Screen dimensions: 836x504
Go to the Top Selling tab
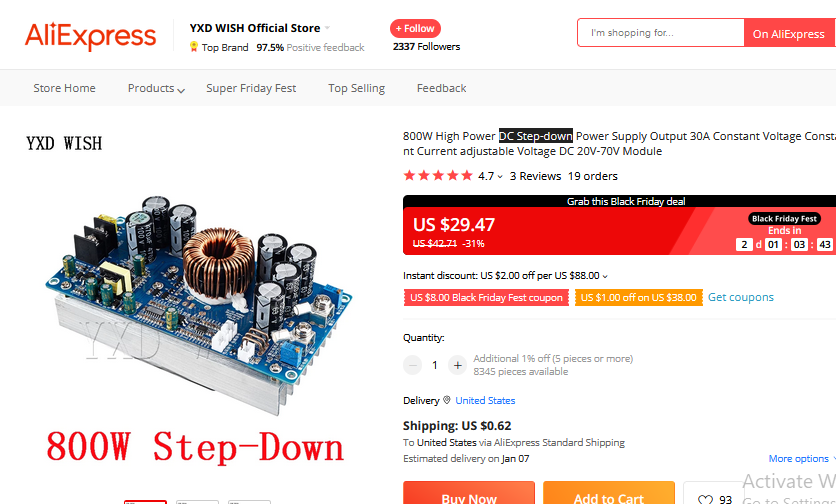(x=356, y=88)
